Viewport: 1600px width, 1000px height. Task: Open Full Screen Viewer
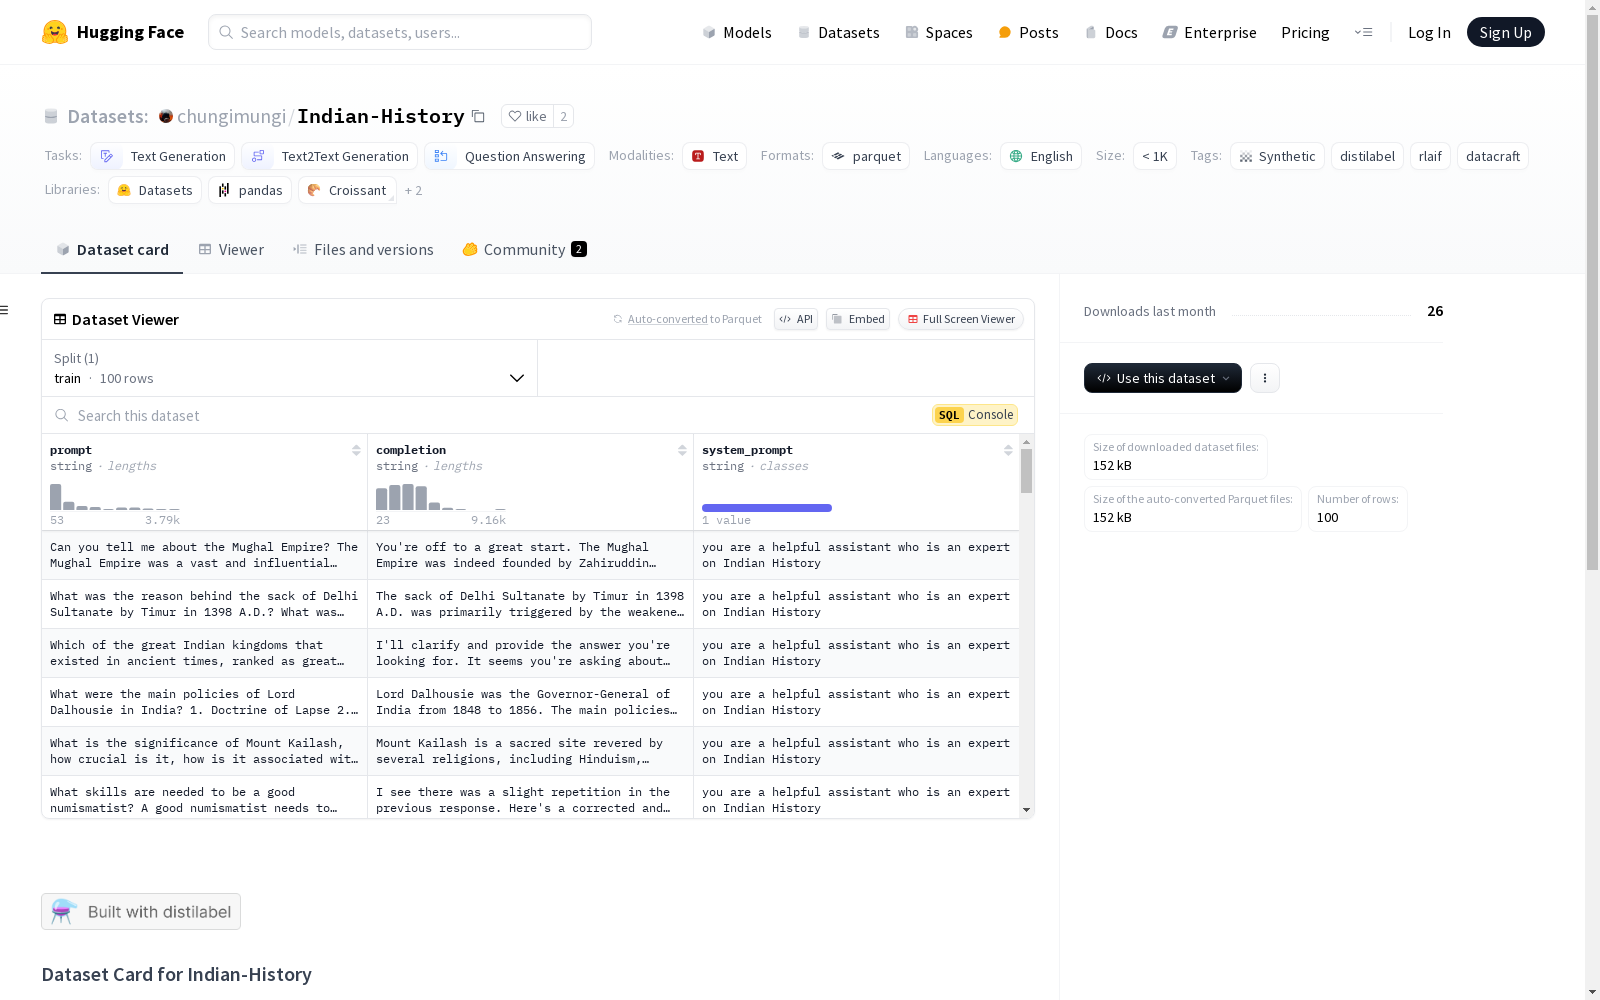(961, 319)
